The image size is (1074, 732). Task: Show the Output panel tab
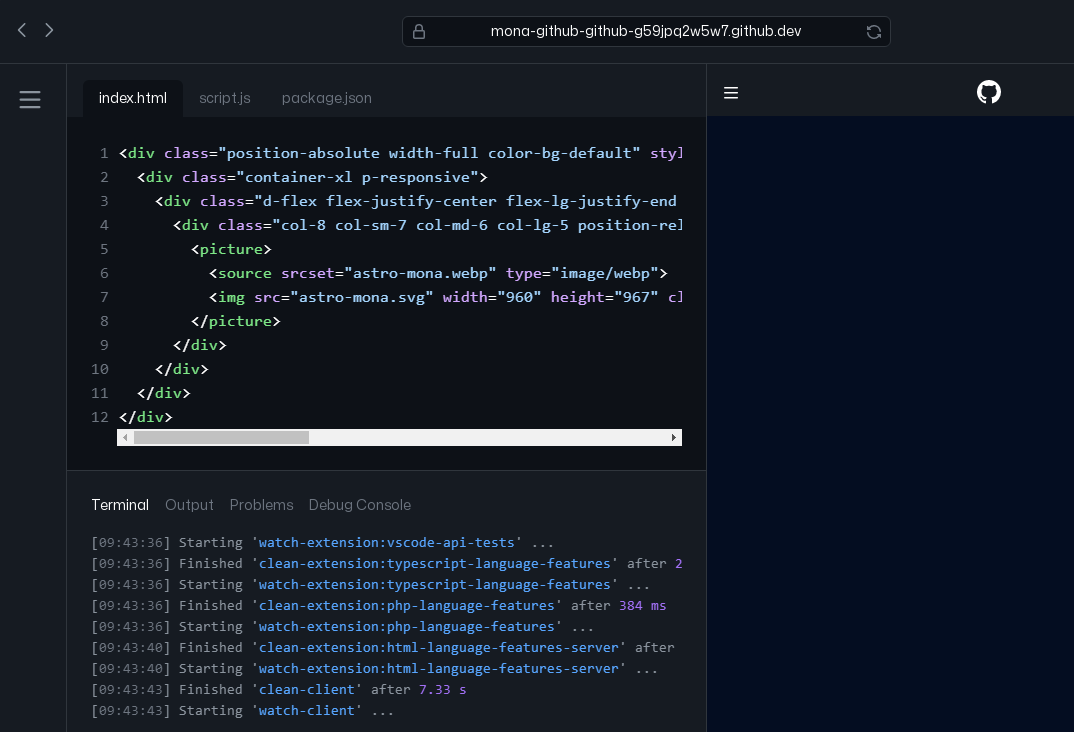(189, 505)
